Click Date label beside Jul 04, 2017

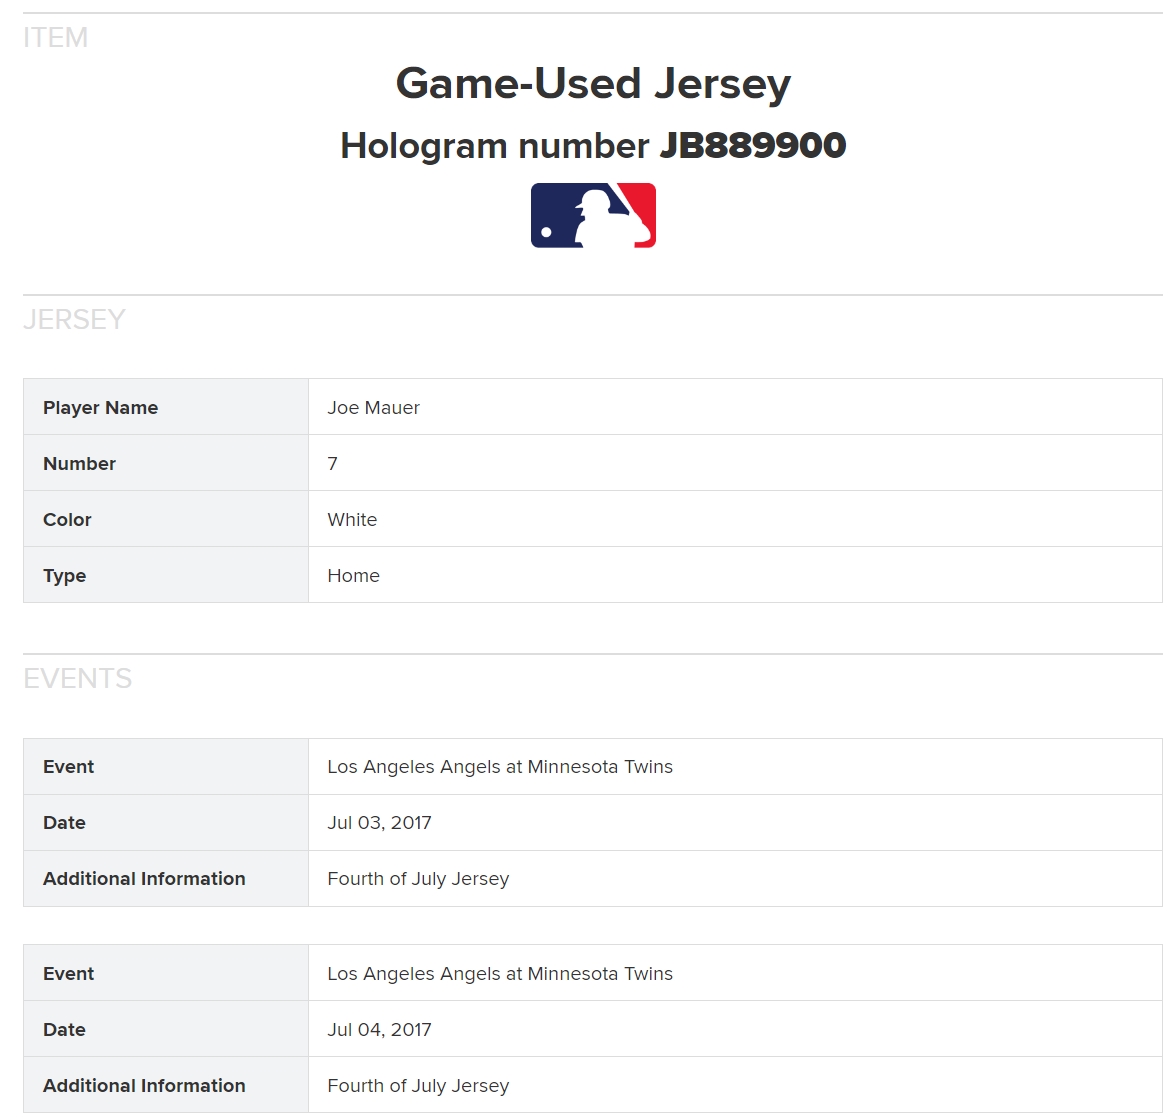pos(165,1029)
